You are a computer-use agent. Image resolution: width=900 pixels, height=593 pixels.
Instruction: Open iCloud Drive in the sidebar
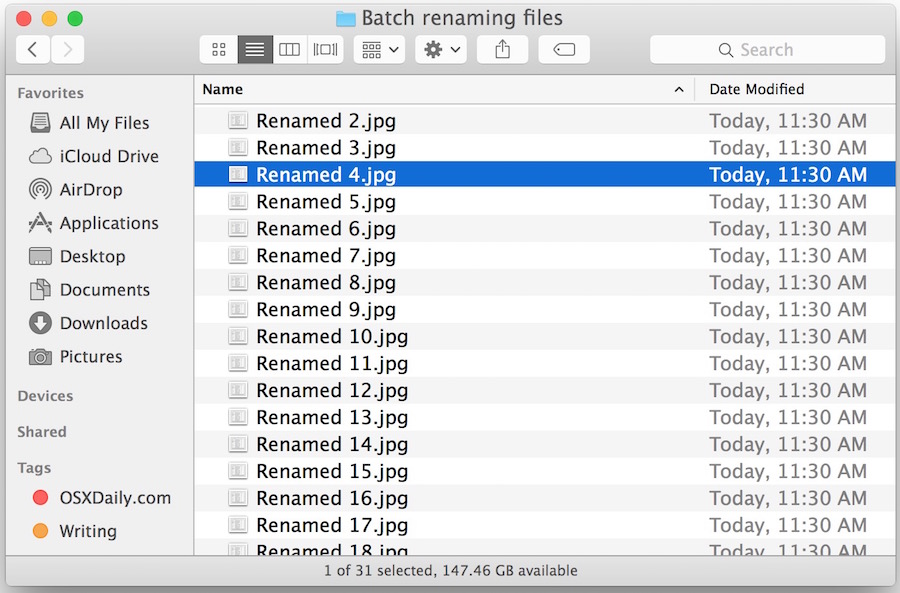[x=108, y=156]
